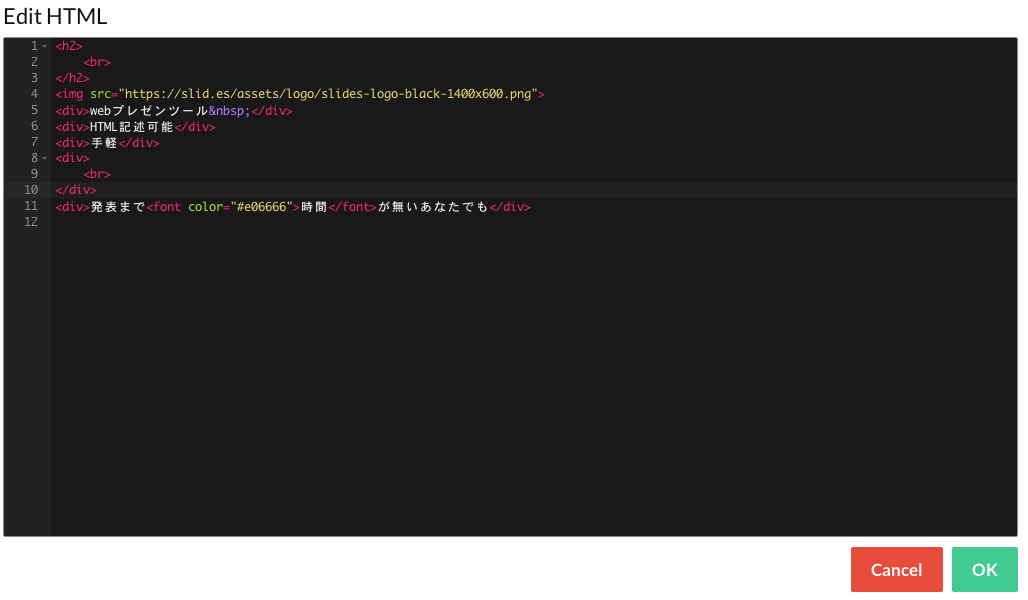Click the opening <font tag on line 11
Screen dimensions: 1028x600
[164, 207]
